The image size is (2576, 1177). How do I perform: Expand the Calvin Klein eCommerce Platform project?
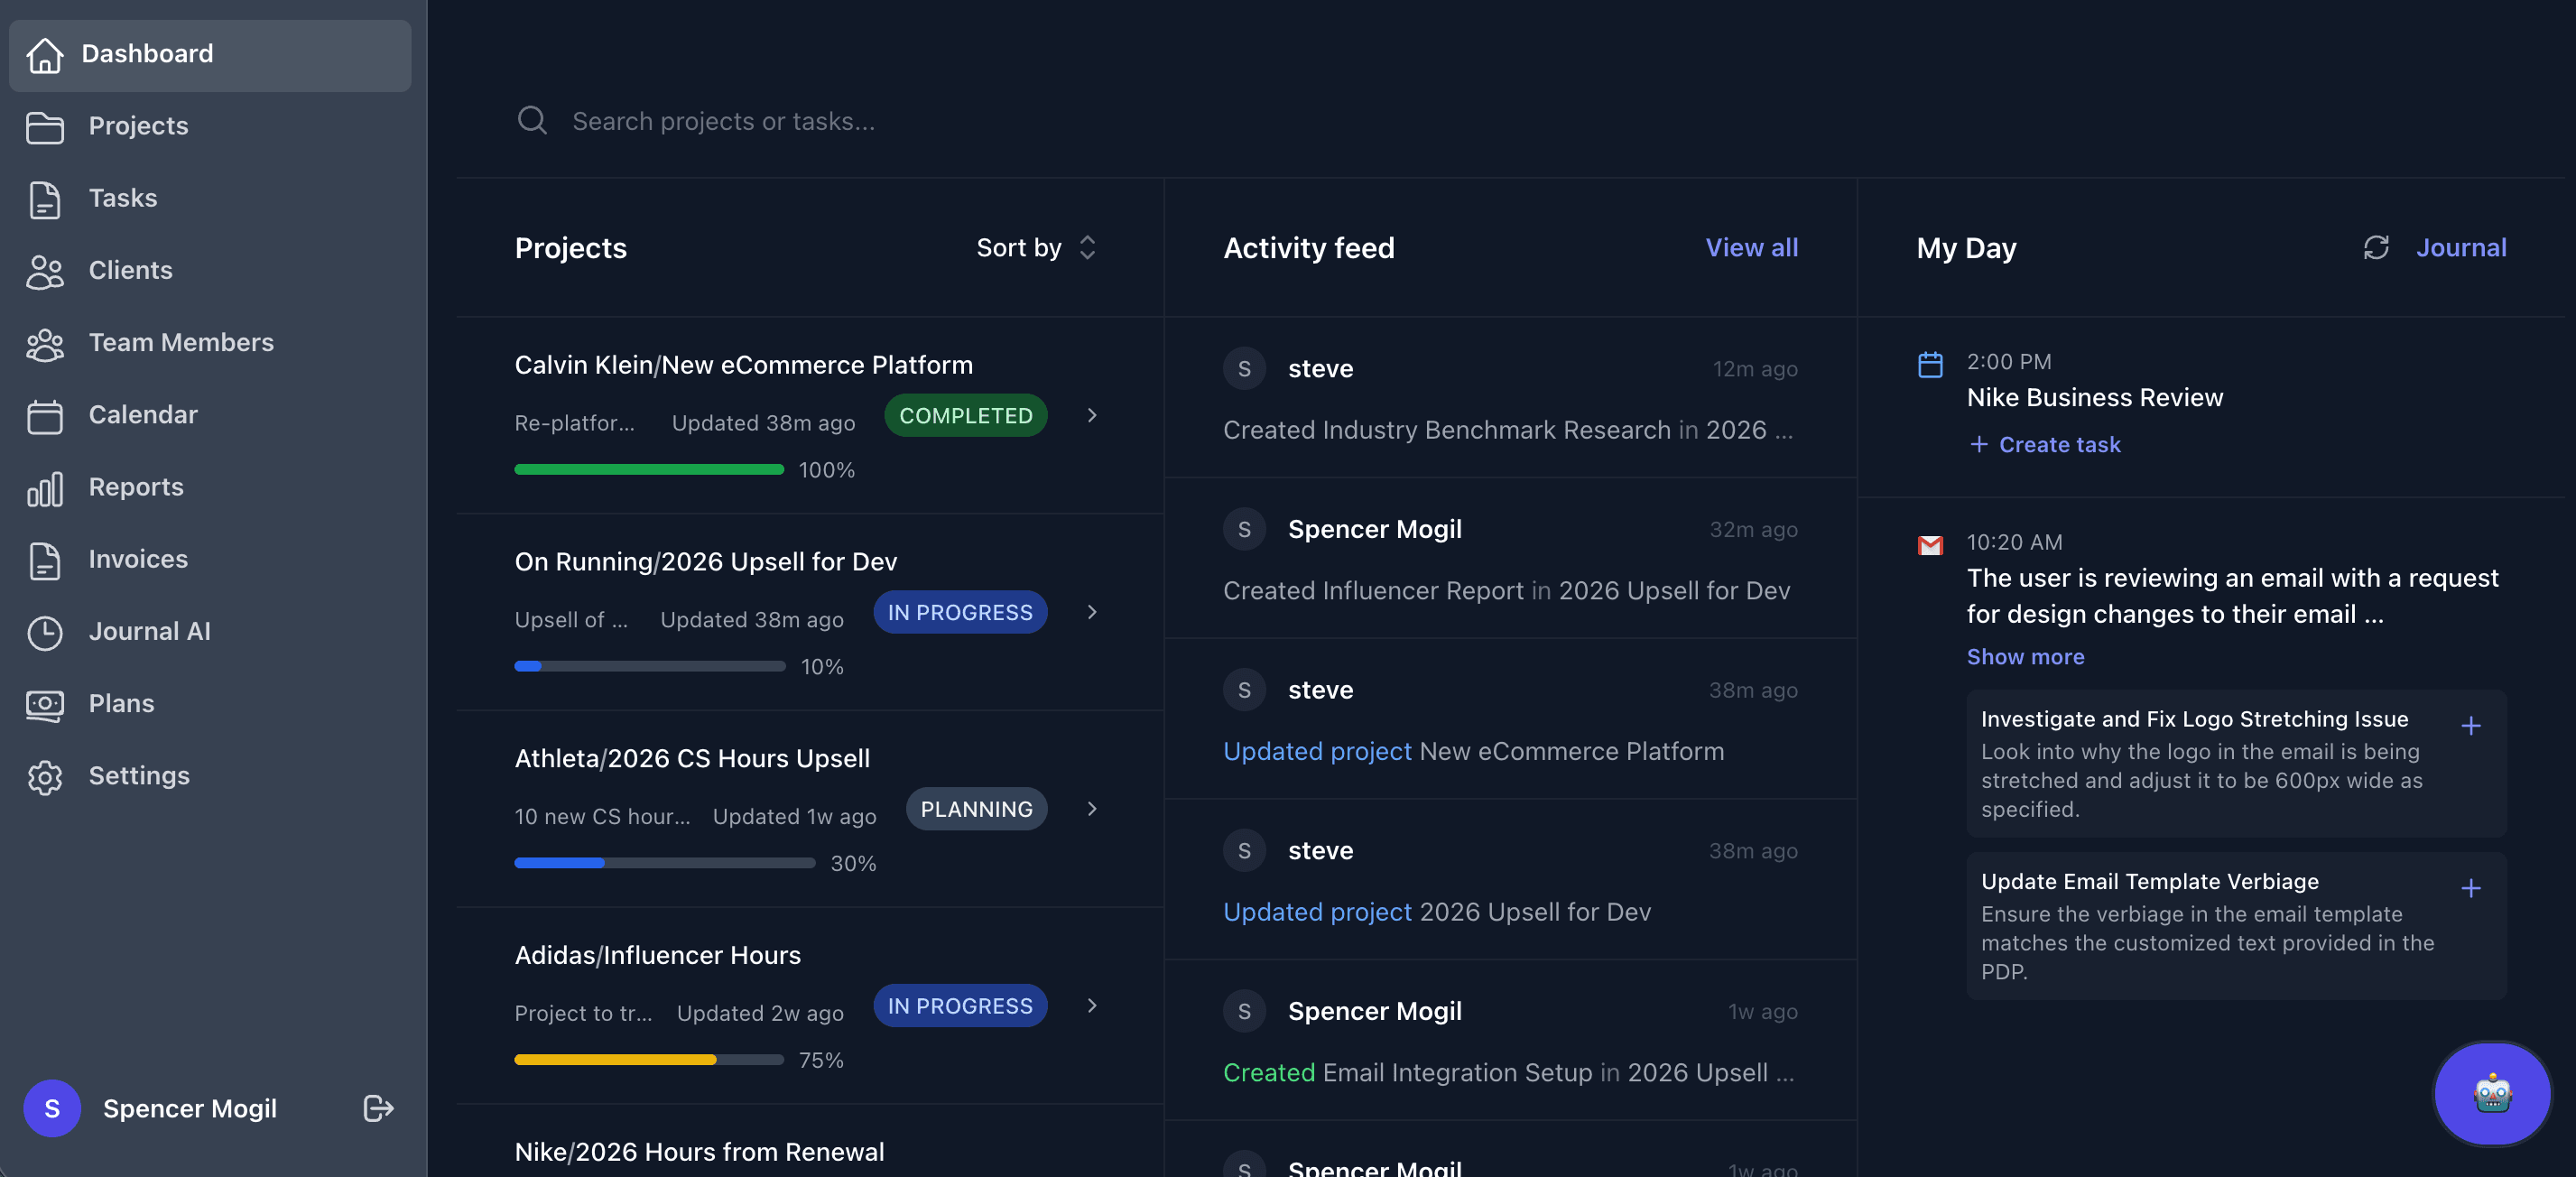1091,415
